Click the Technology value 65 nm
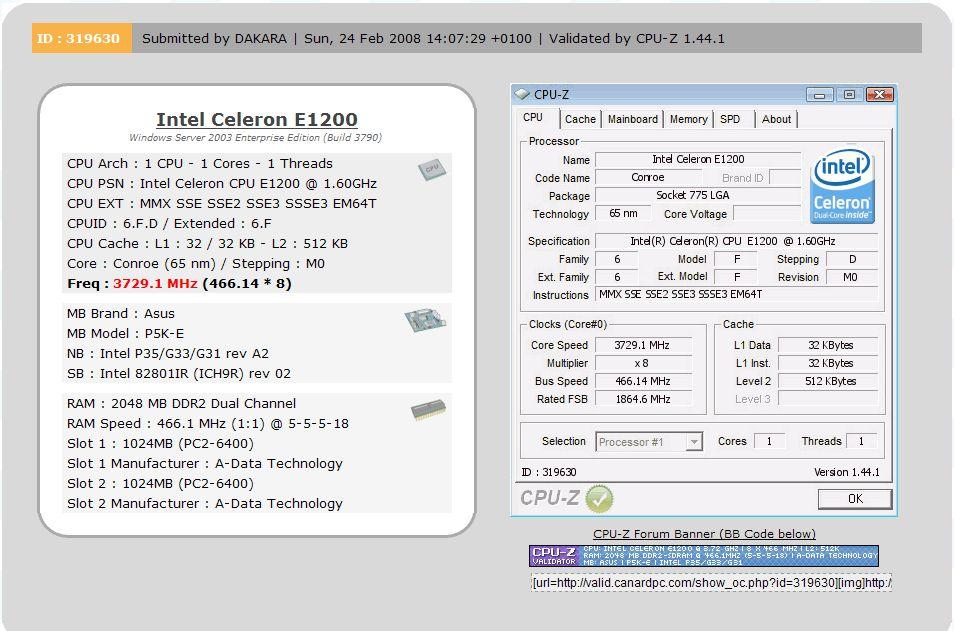Image resolution: width=954 pixels, height=631 pixels. (x=622, y=214)
